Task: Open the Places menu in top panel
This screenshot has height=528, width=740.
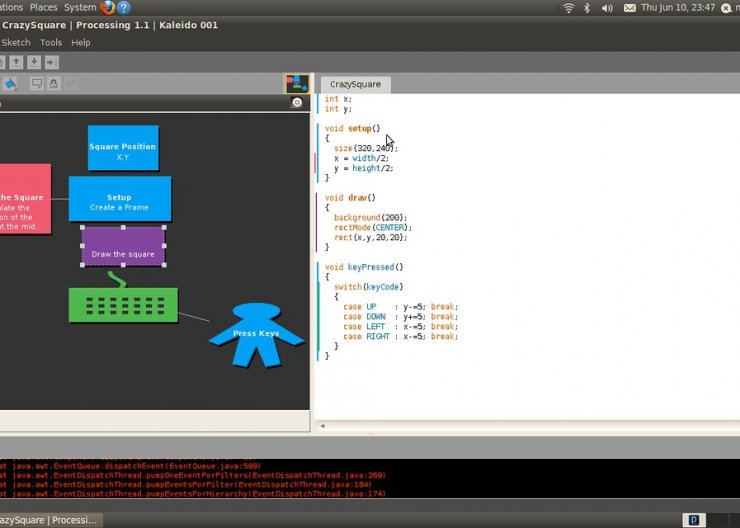Action: tap(43, 8)
